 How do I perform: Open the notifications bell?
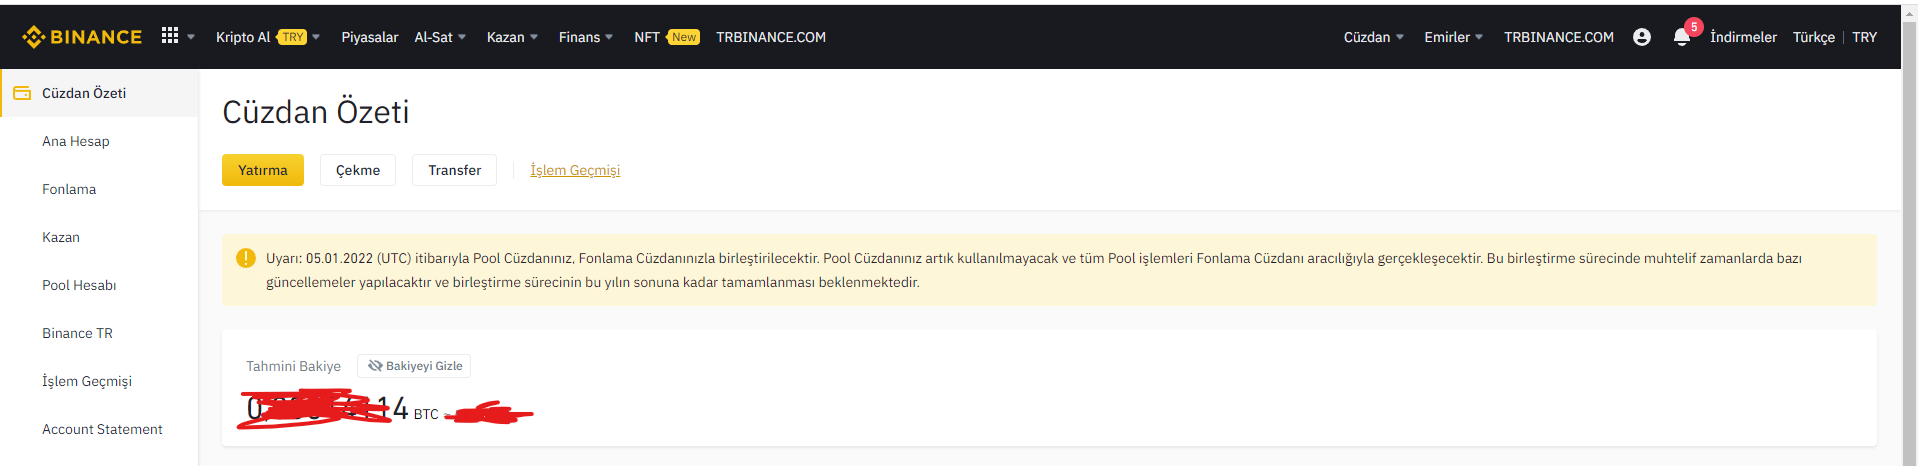(1682, 37)
